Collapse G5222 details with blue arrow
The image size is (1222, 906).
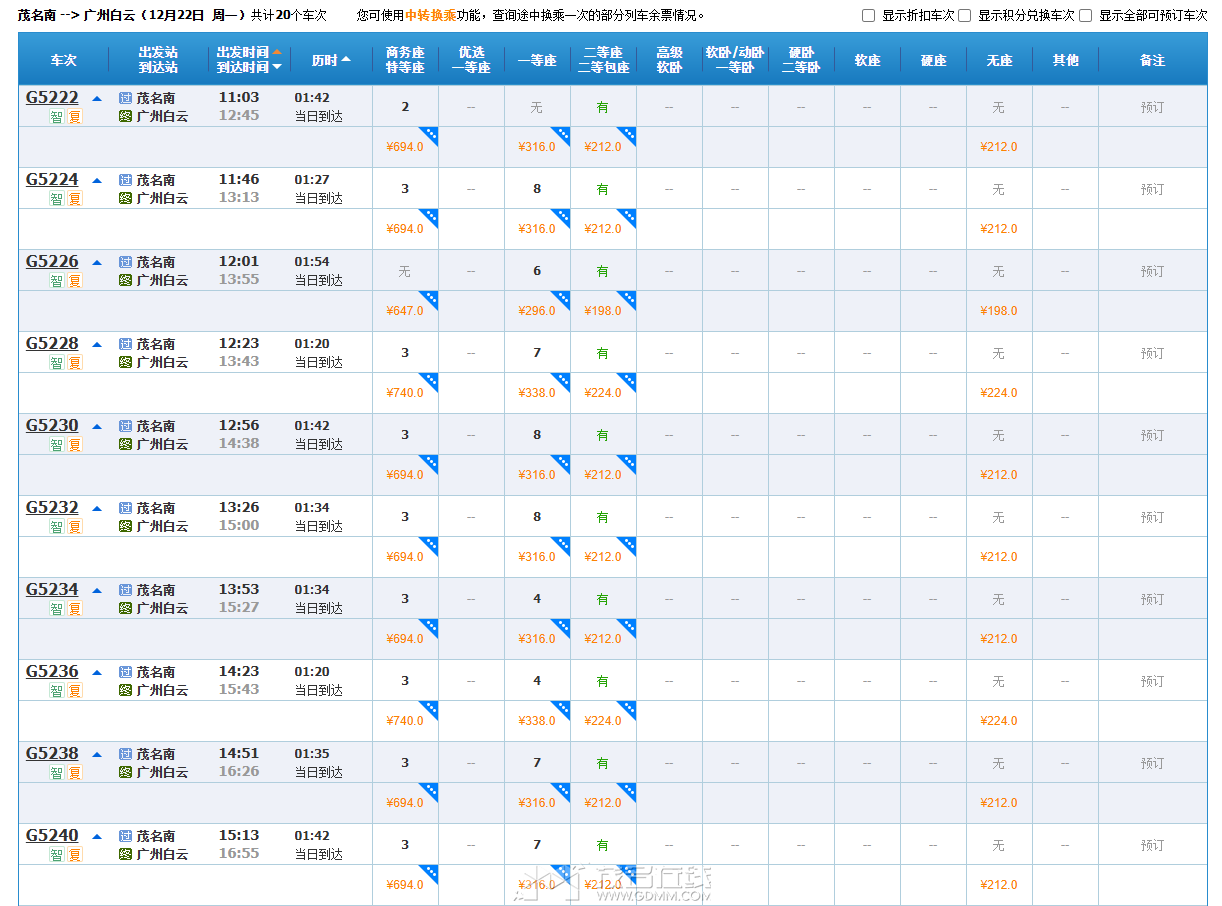tap(97, 99)
